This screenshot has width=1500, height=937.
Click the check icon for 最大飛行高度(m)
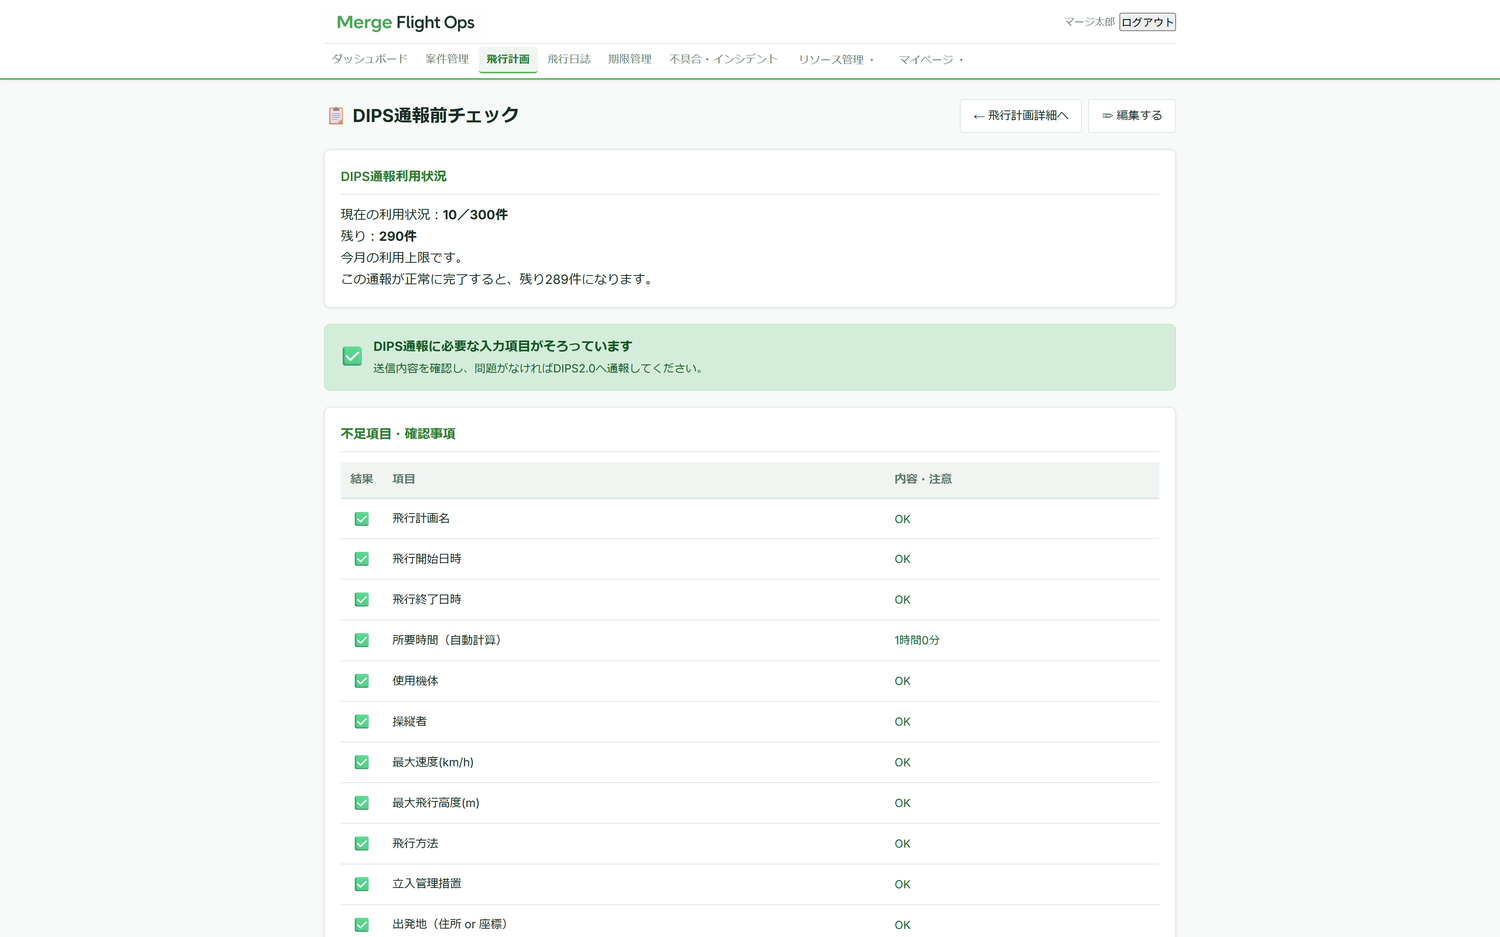(x=362, y=803)
